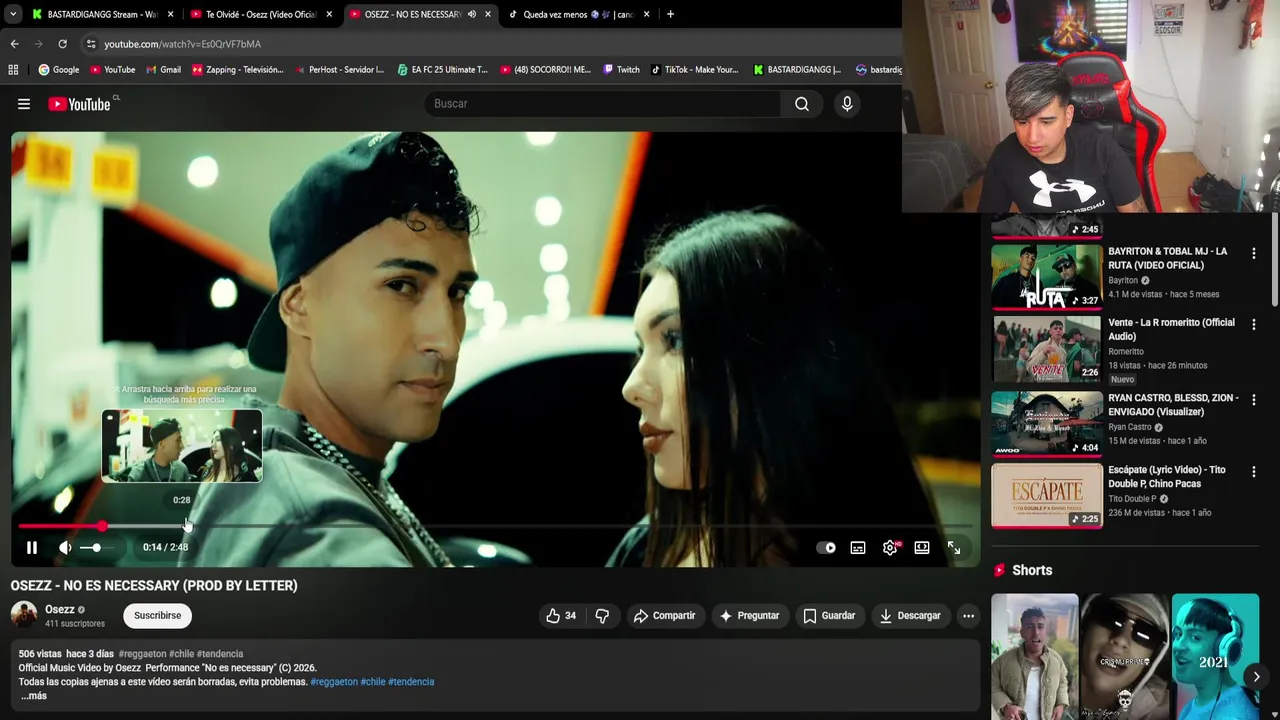This screenshot has width=1280, height=720.
Task: Mute tab via speaker icon on tab
Action: (472, 14)
